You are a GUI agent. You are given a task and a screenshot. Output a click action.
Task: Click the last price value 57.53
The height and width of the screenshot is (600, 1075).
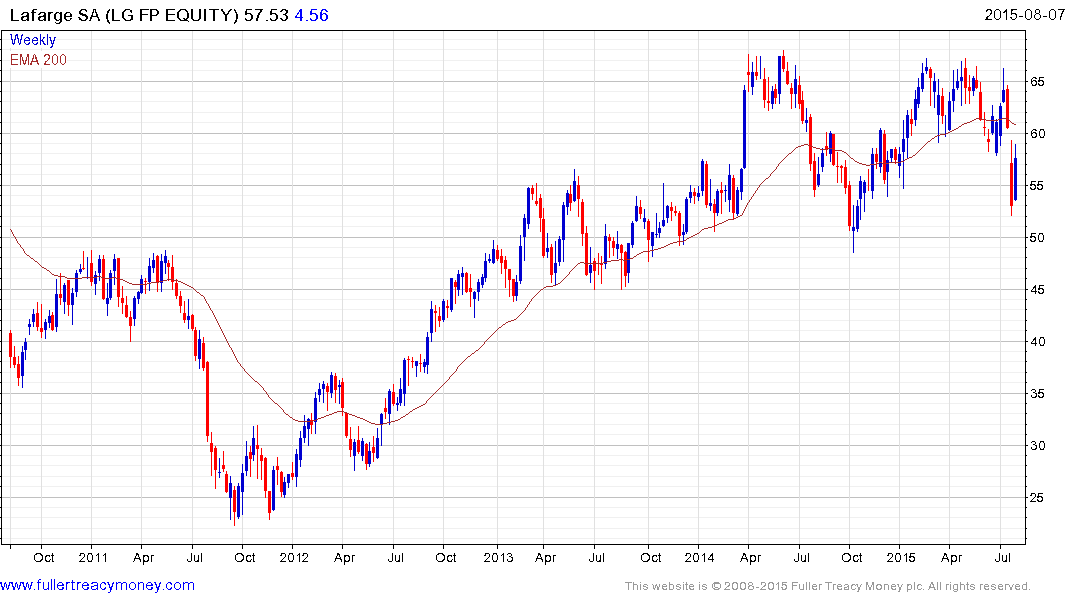tap(266, 15)
